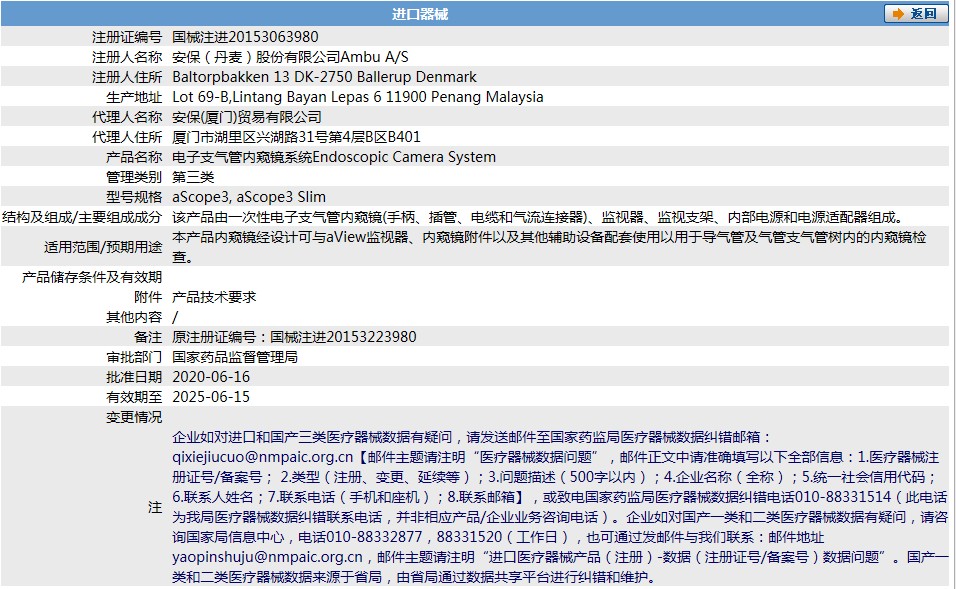
Task: Select the label 管理类别
Action: click(134, 177)
